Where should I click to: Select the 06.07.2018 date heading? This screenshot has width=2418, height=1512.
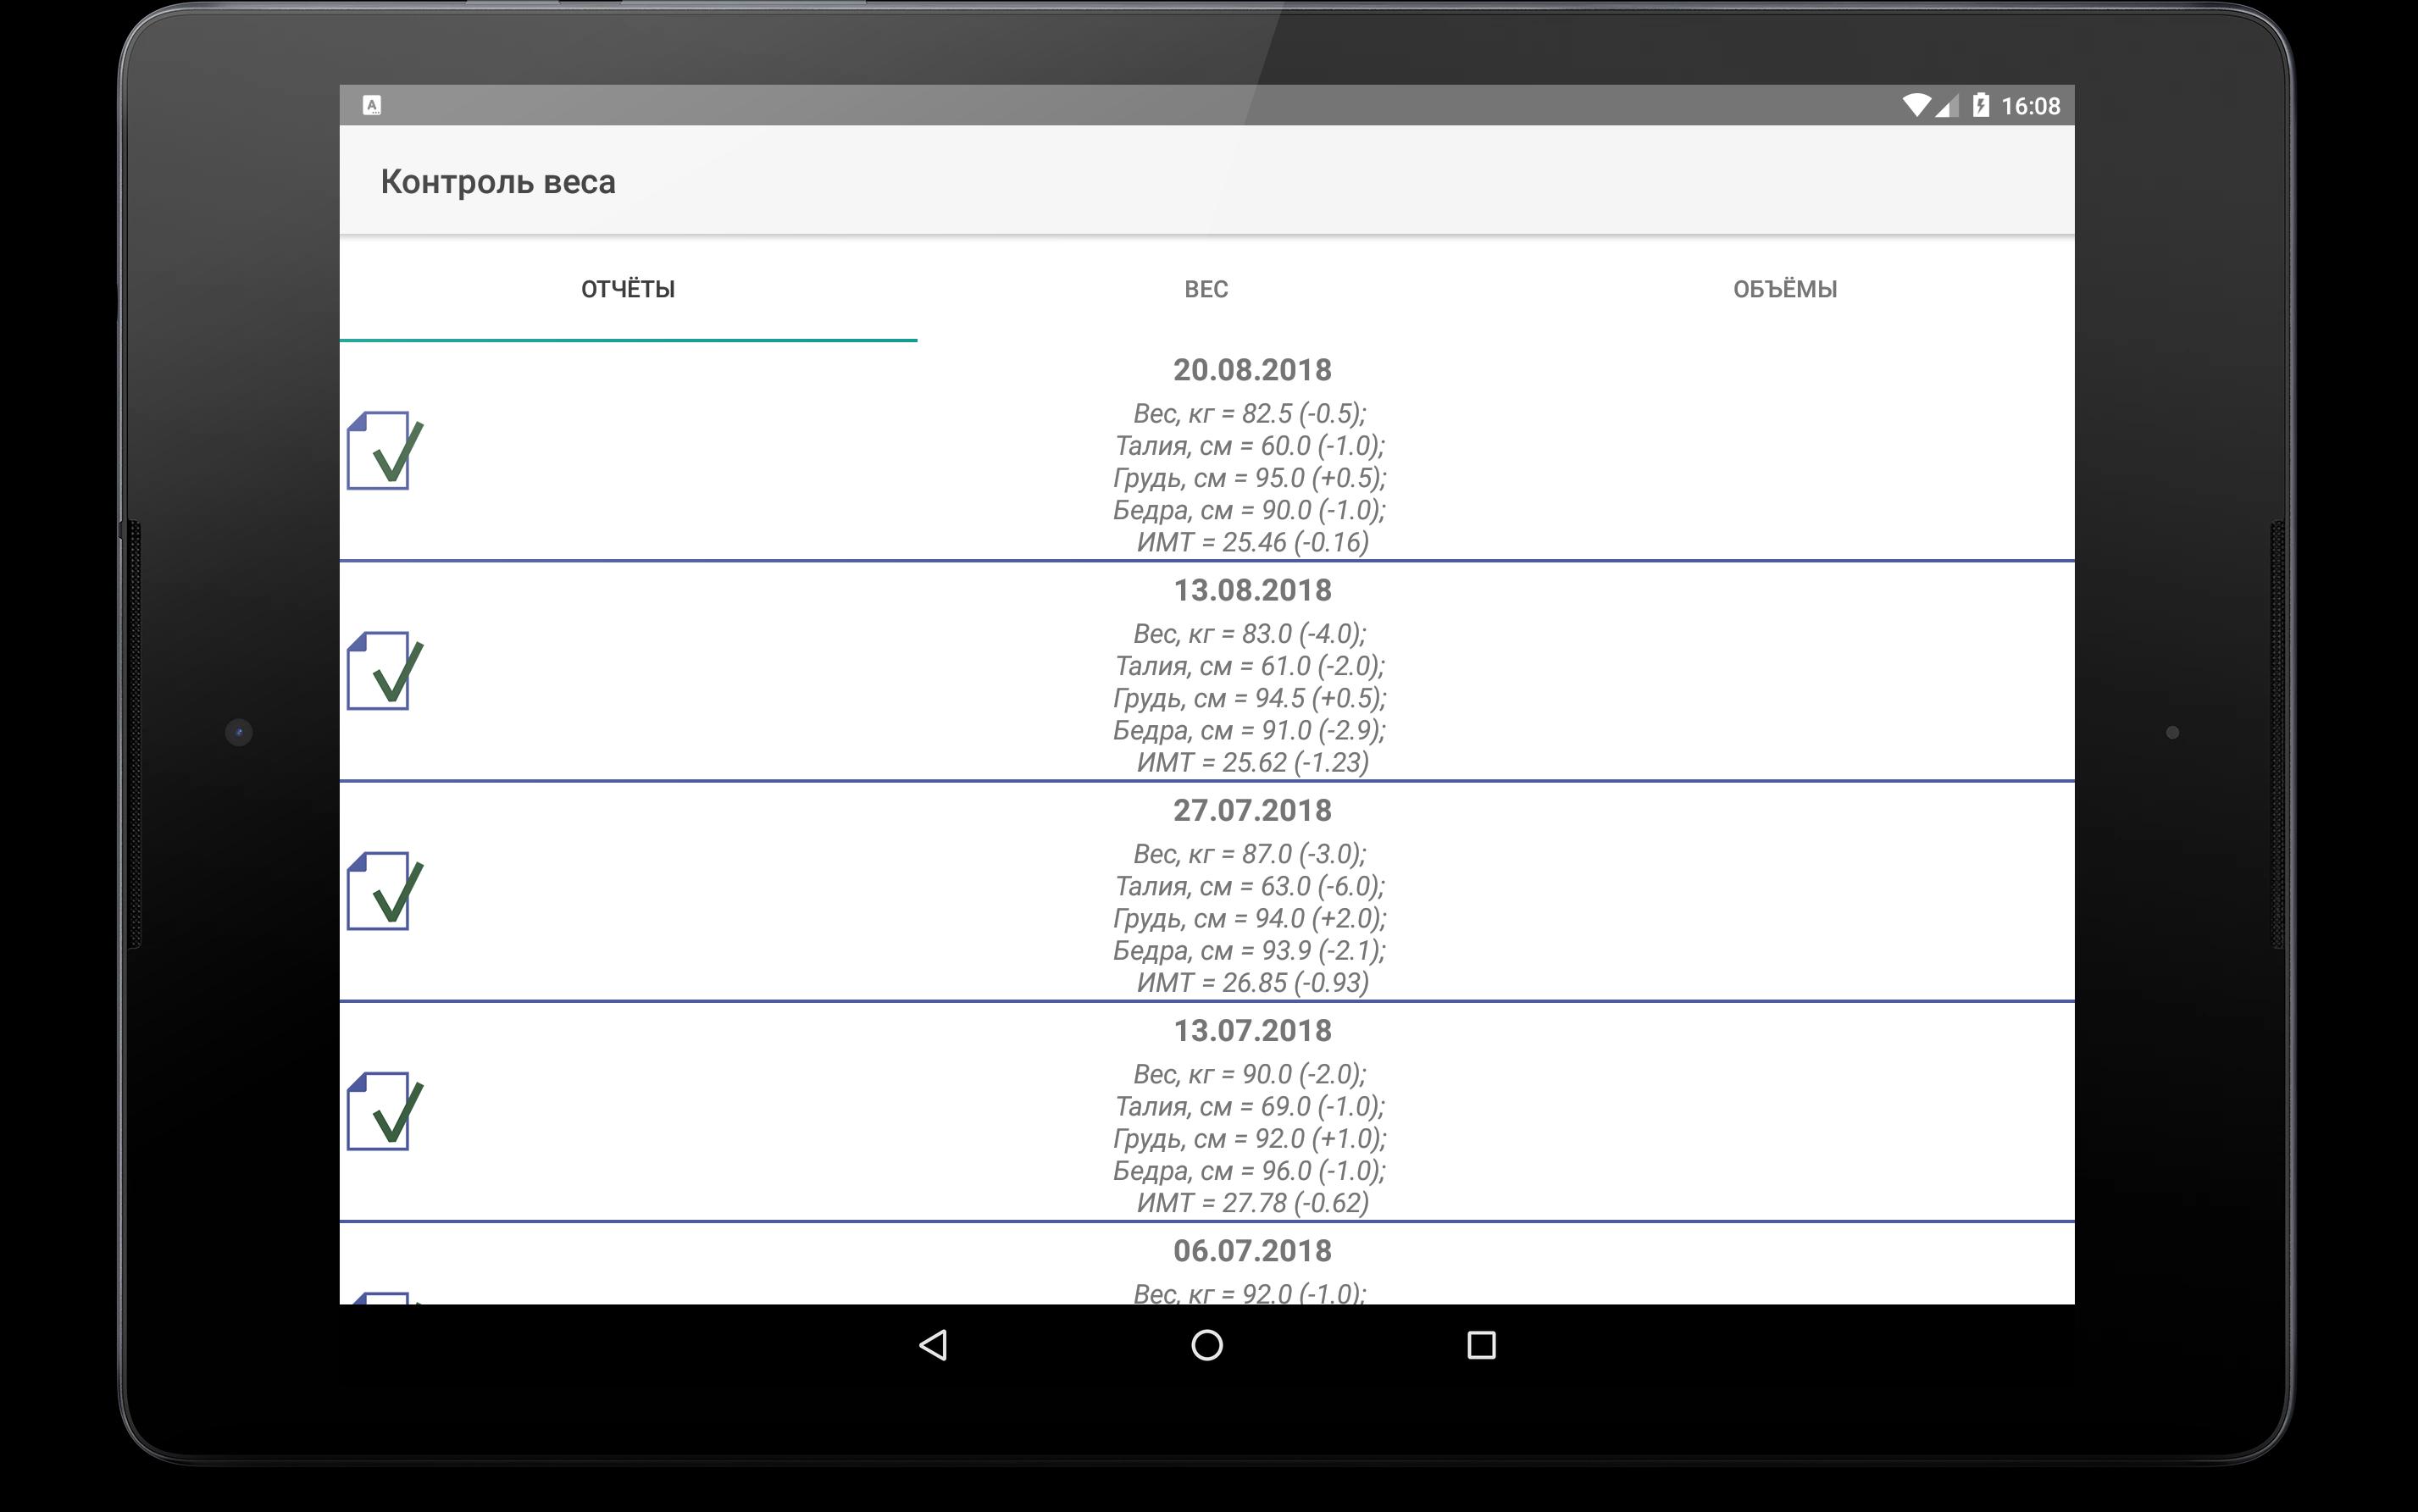tap(1252, 1250)
